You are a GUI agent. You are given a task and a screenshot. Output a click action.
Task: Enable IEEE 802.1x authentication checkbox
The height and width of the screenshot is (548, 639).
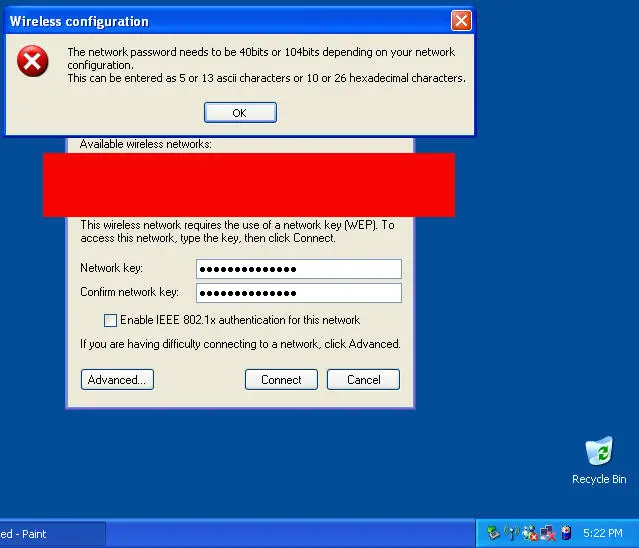coord(110,320)
